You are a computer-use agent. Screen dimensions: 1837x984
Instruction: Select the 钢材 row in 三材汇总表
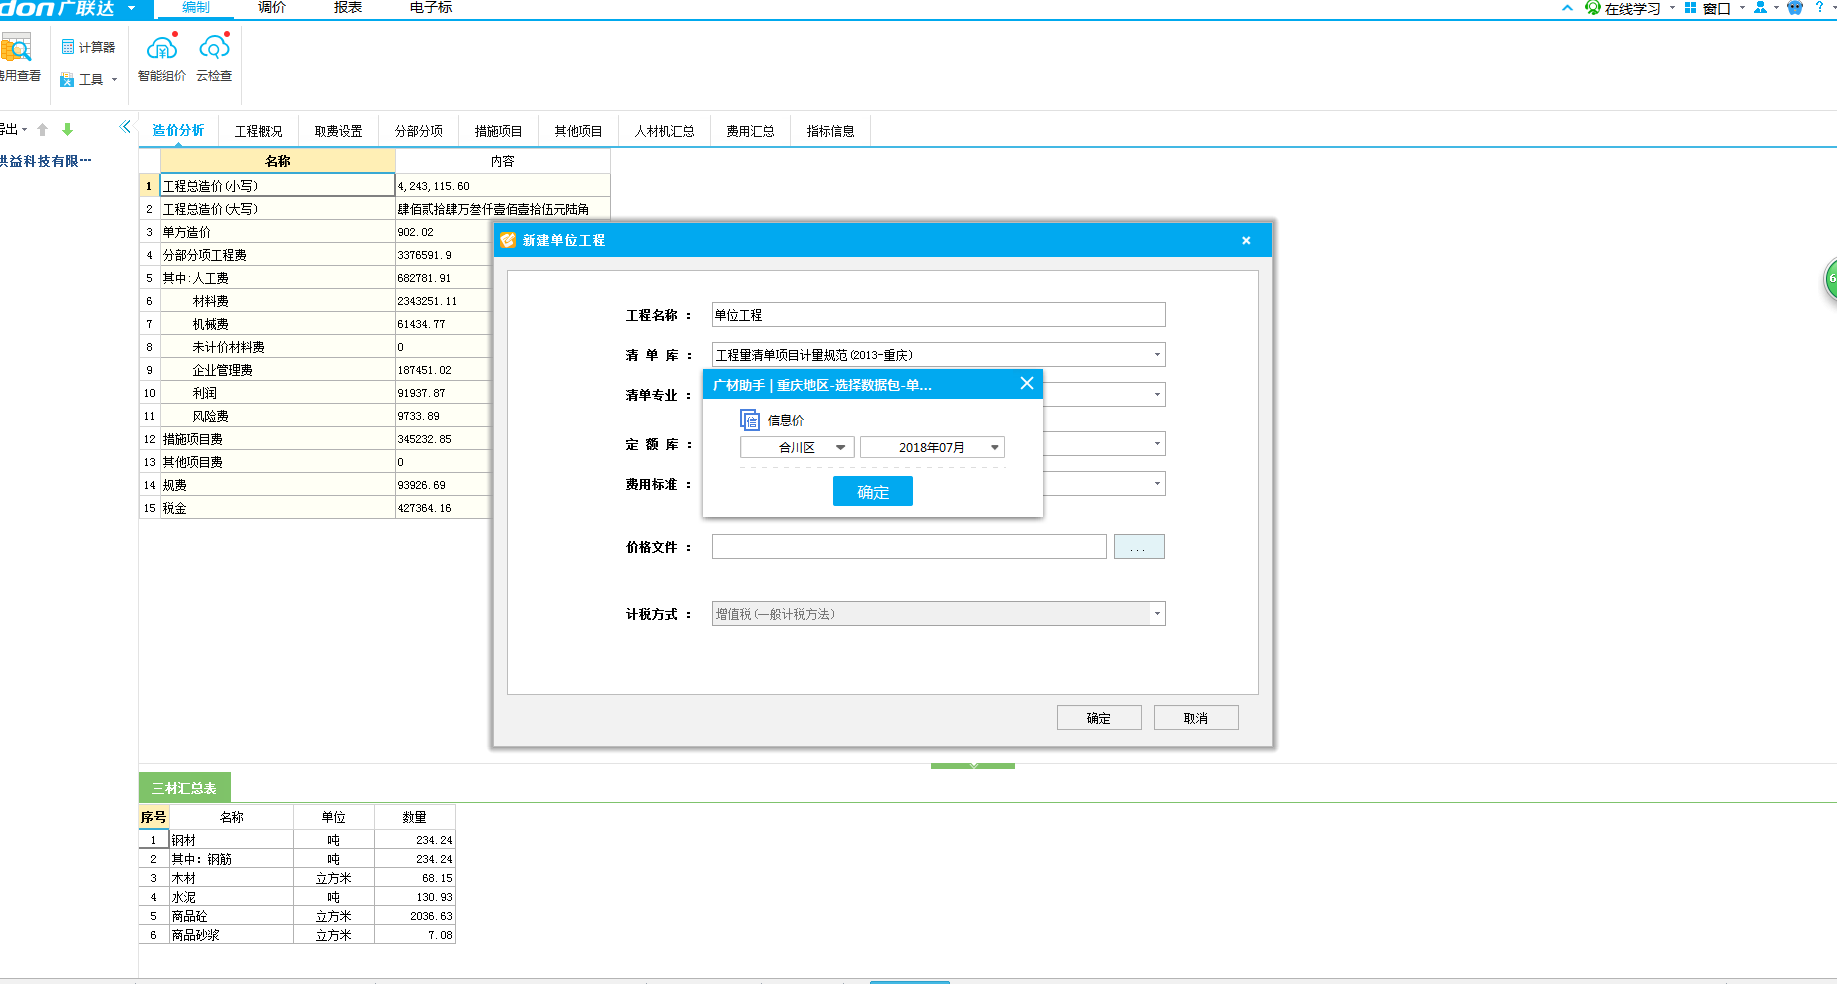pos(297,840)
